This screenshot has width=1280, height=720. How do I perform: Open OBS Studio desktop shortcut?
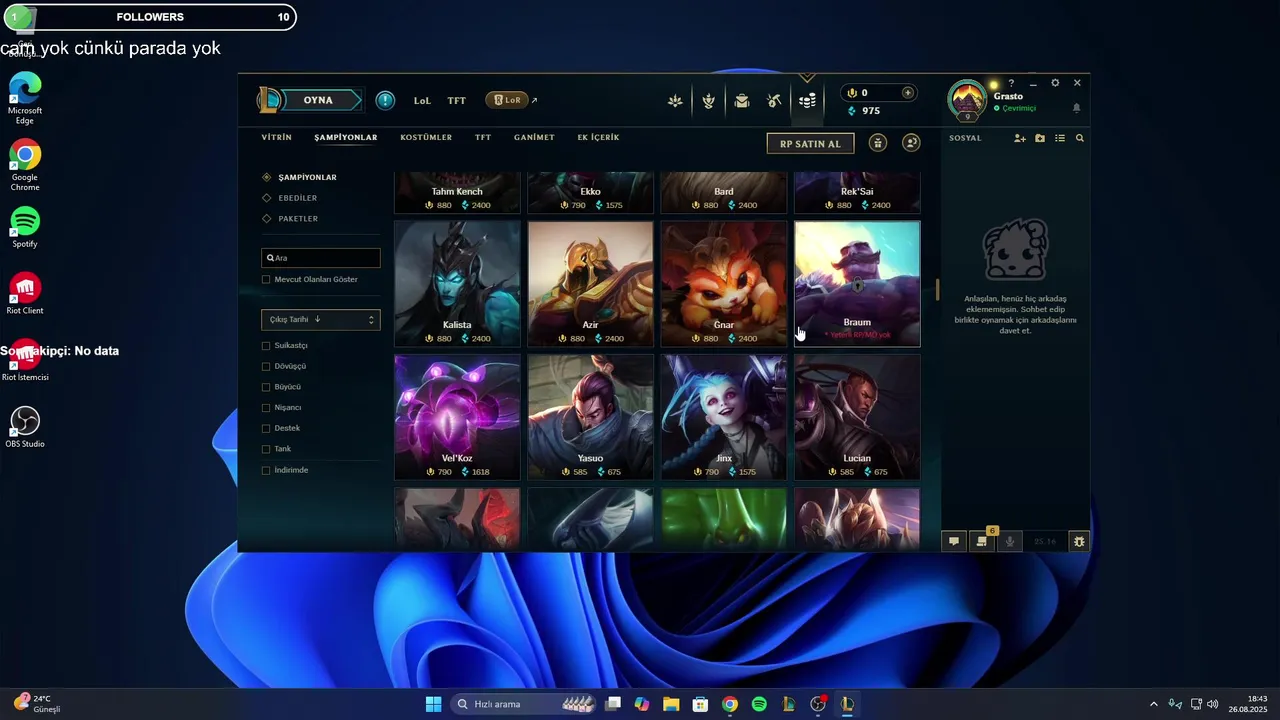point(25,427)
